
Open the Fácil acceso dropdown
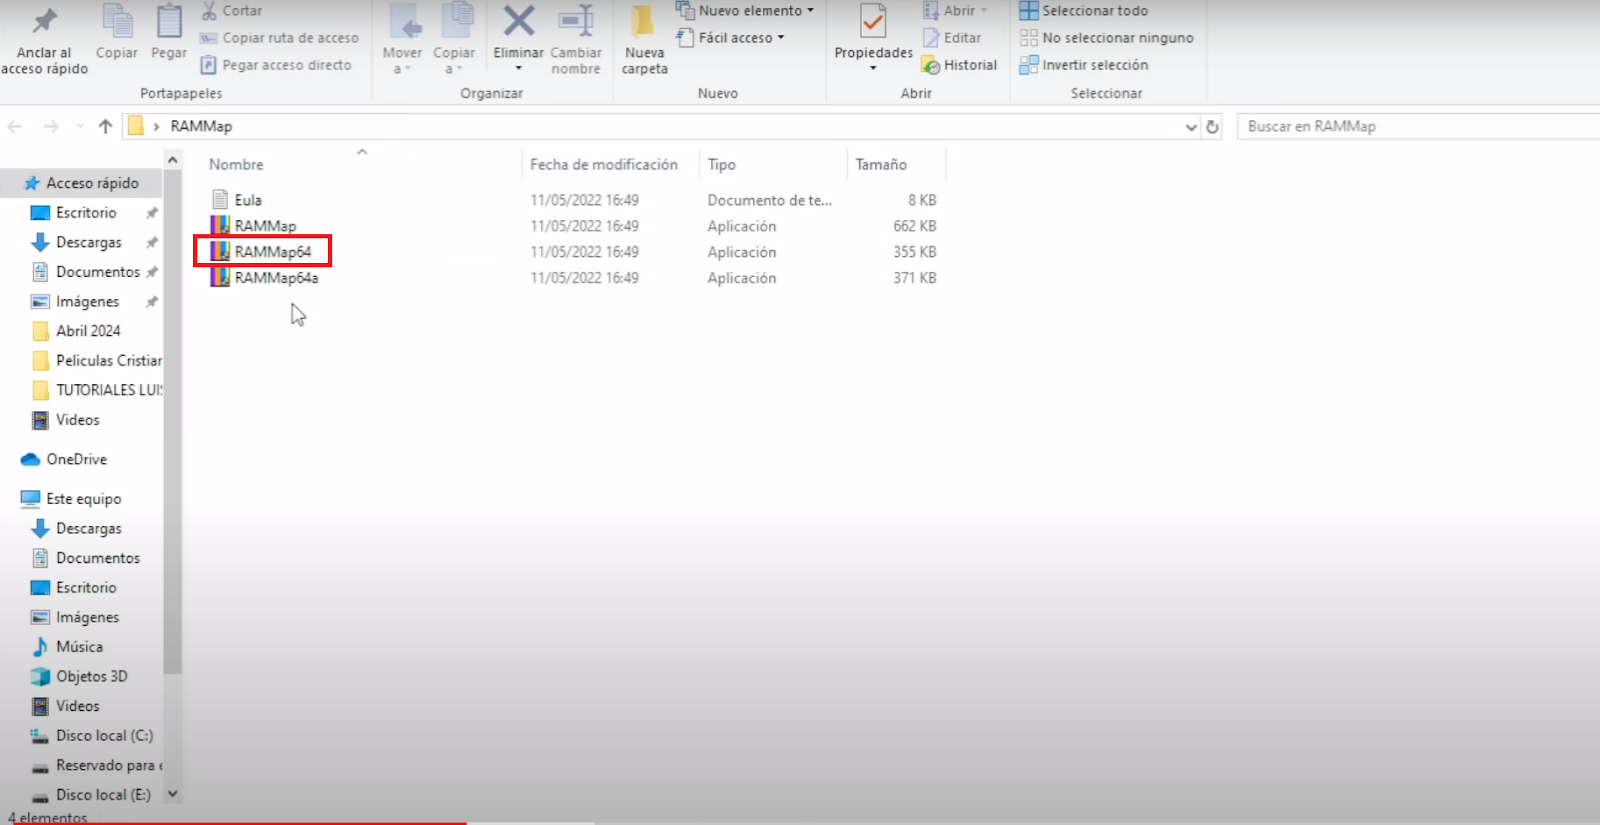731,38
